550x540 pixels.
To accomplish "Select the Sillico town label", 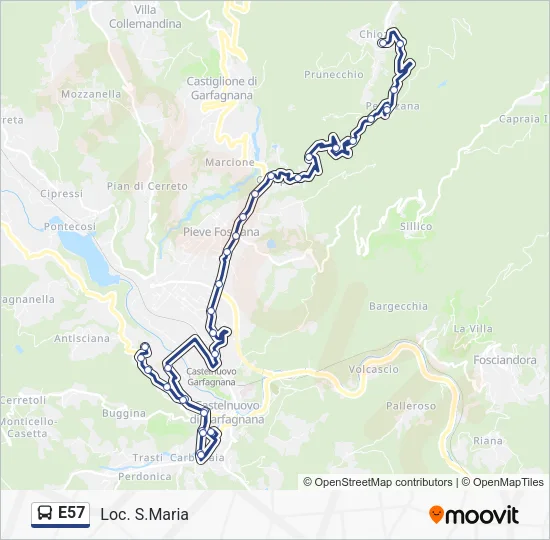I will coord(416,227).
